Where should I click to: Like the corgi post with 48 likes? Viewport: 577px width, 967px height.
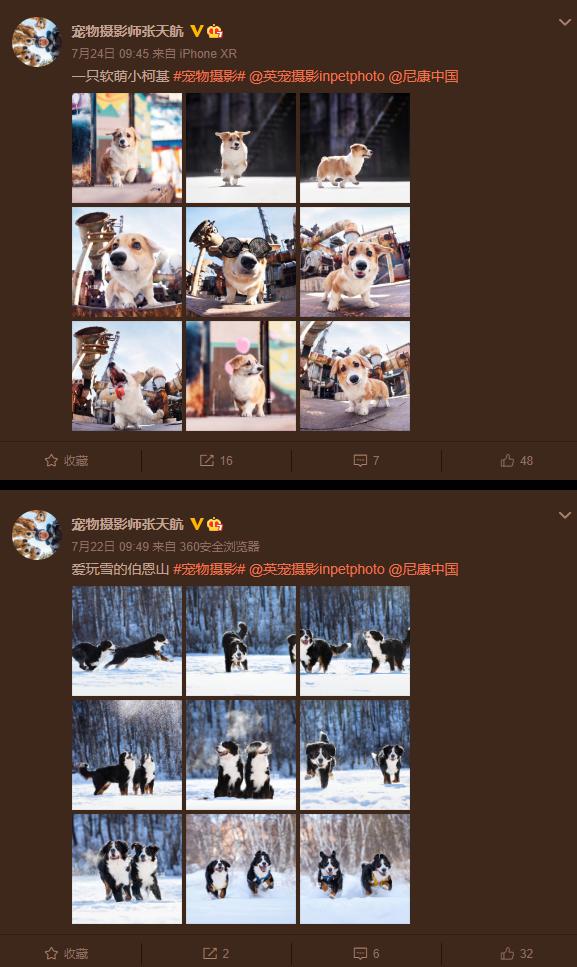[x=507, y=460]
